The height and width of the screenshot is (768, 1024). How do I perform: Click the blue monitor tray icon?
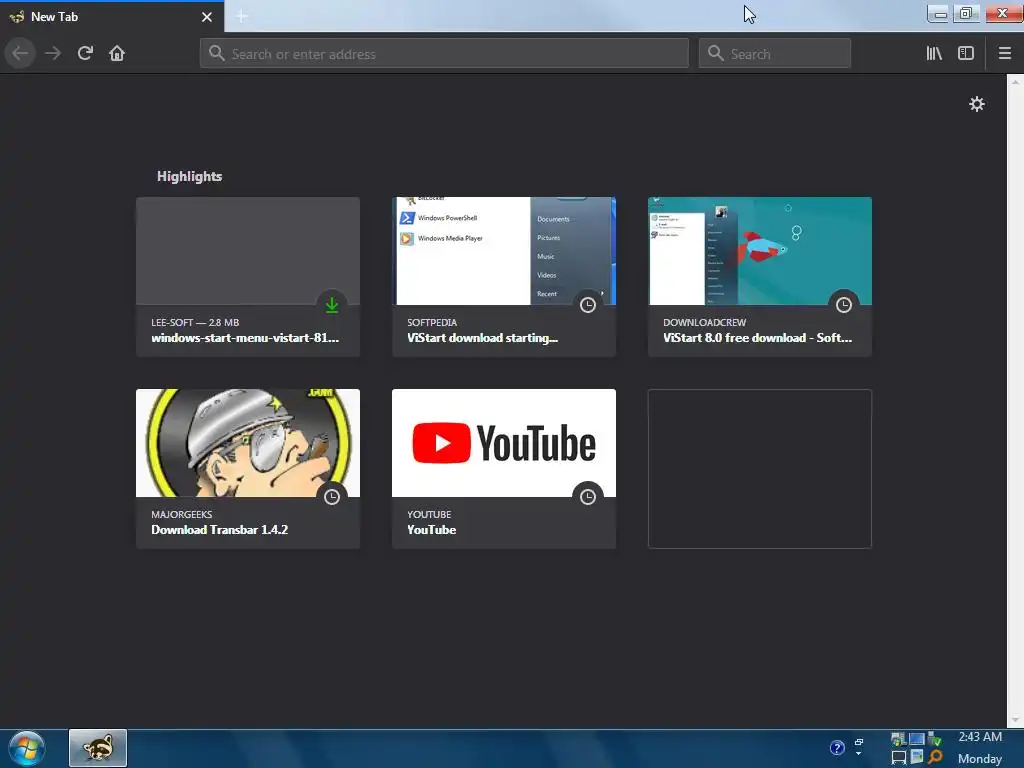point(917,739)
